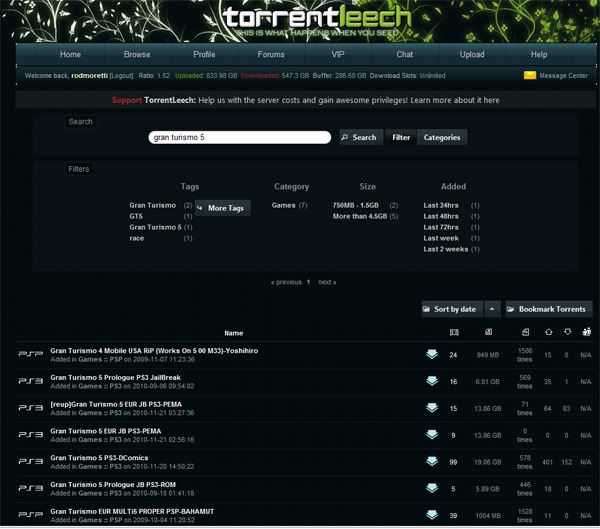Filter size More than 4.5GB
600x529 pixels.
pos(360,216)
